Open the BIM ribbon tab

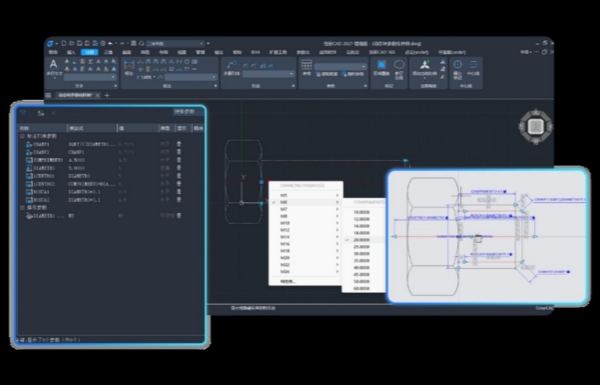tap(255, 52)
